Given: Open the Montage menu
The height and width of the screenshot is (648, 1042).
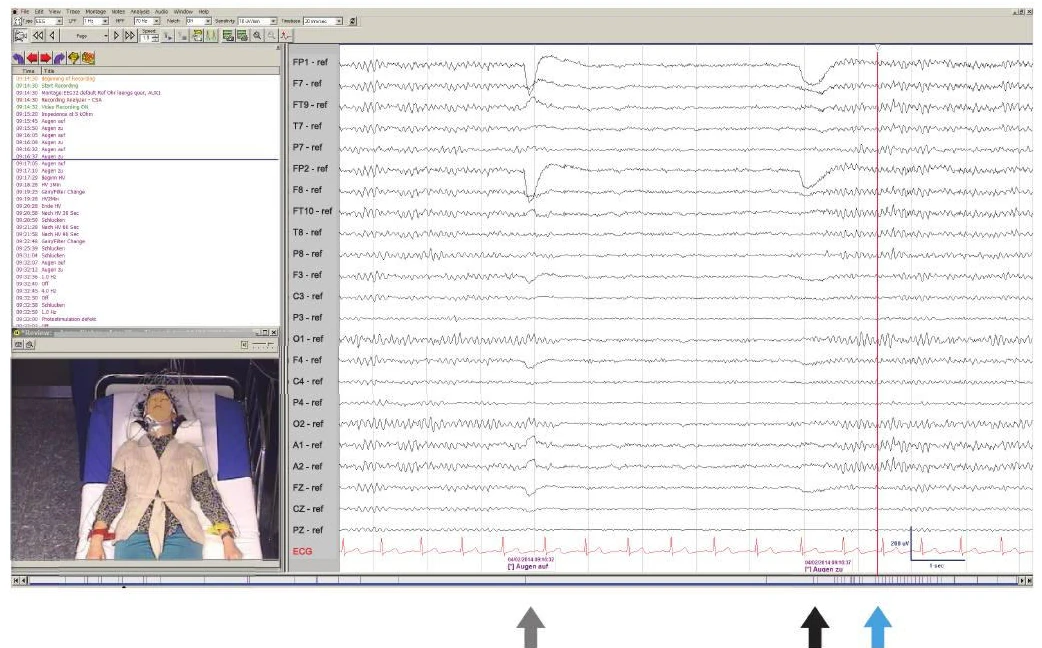Looking at the screenshot, I should [97, 10].
